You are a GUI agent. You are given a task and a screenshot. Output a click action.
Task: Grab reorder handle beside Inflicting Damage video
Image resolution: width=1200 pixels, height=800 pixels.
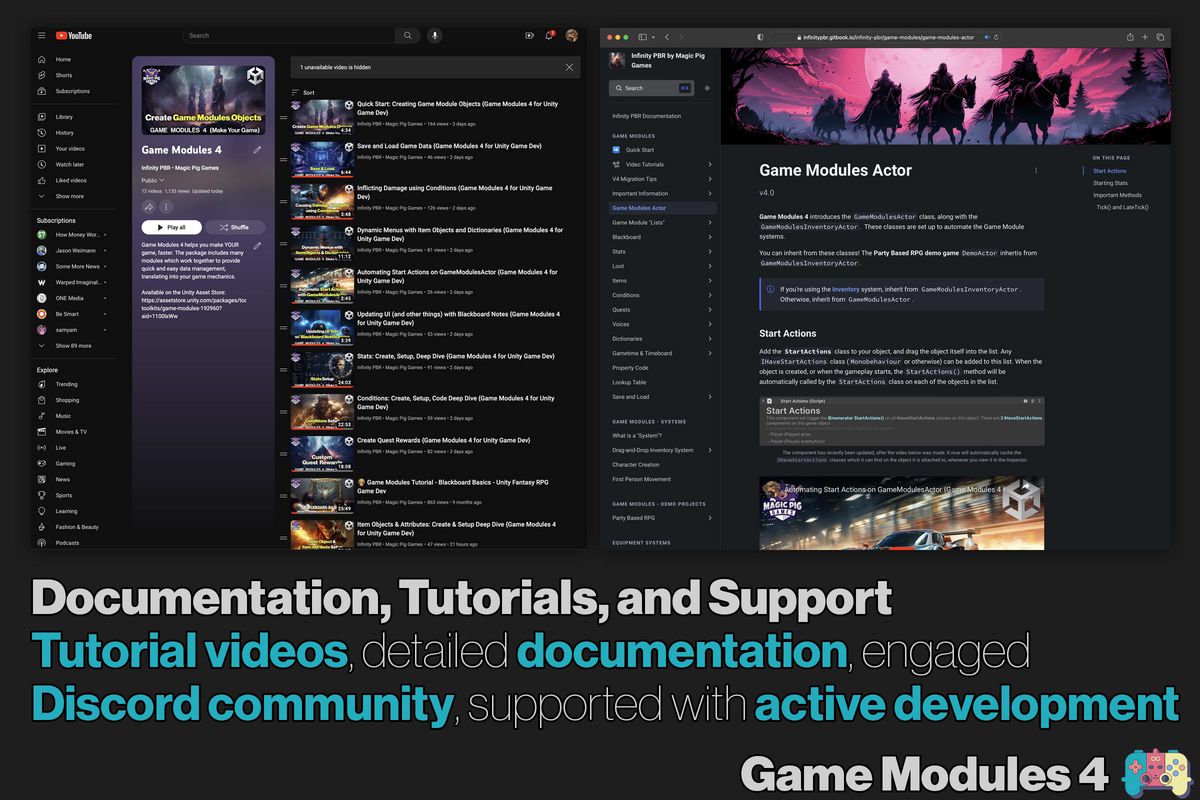[x=283, y=201]
